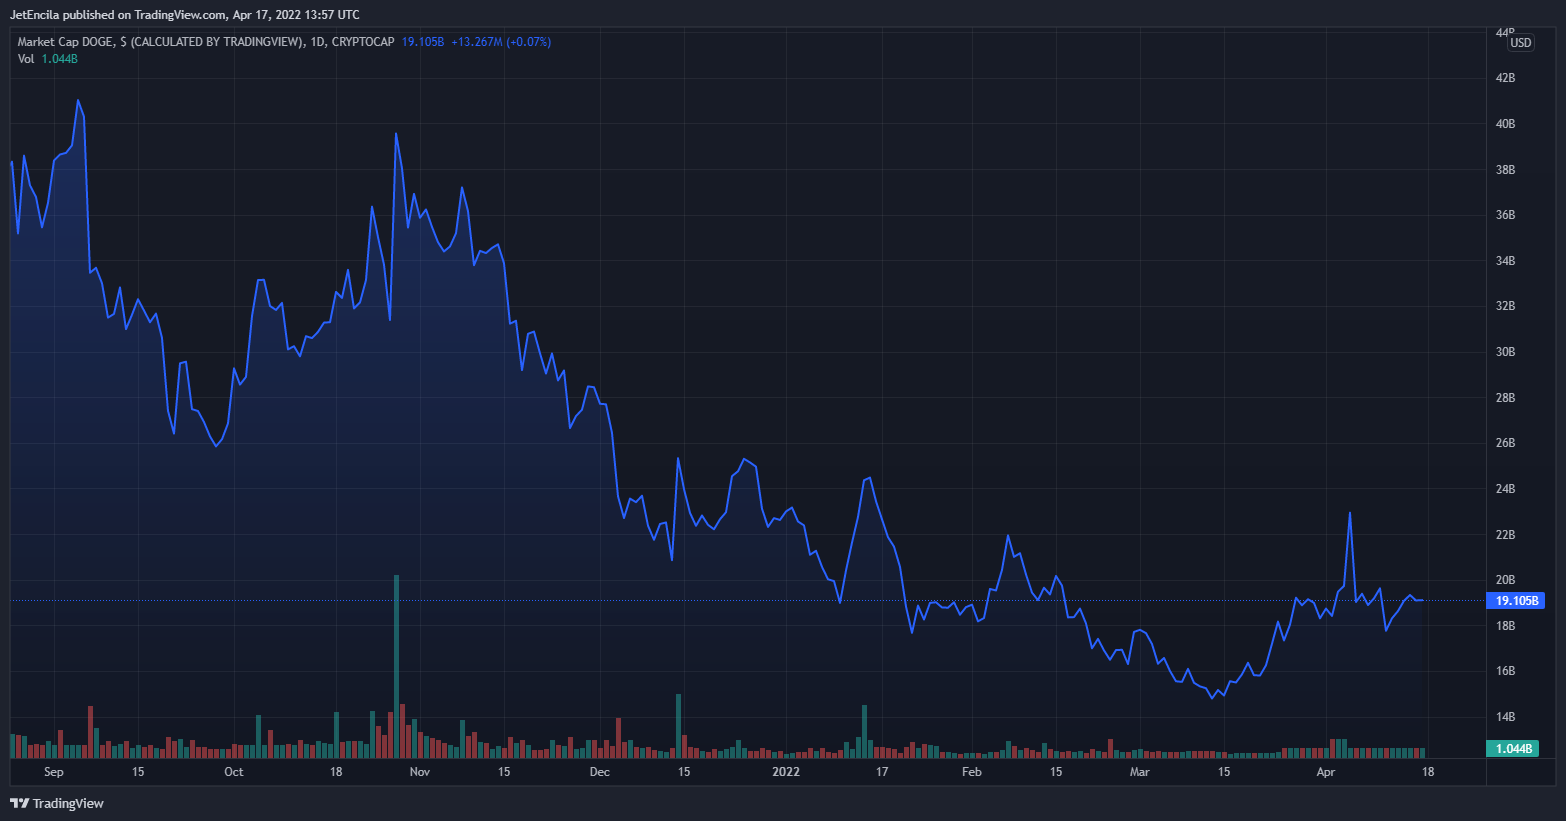This screenshot has height=821, width=1566.
Task: Click the 30B price axis label
Action: click(1505, 352)
